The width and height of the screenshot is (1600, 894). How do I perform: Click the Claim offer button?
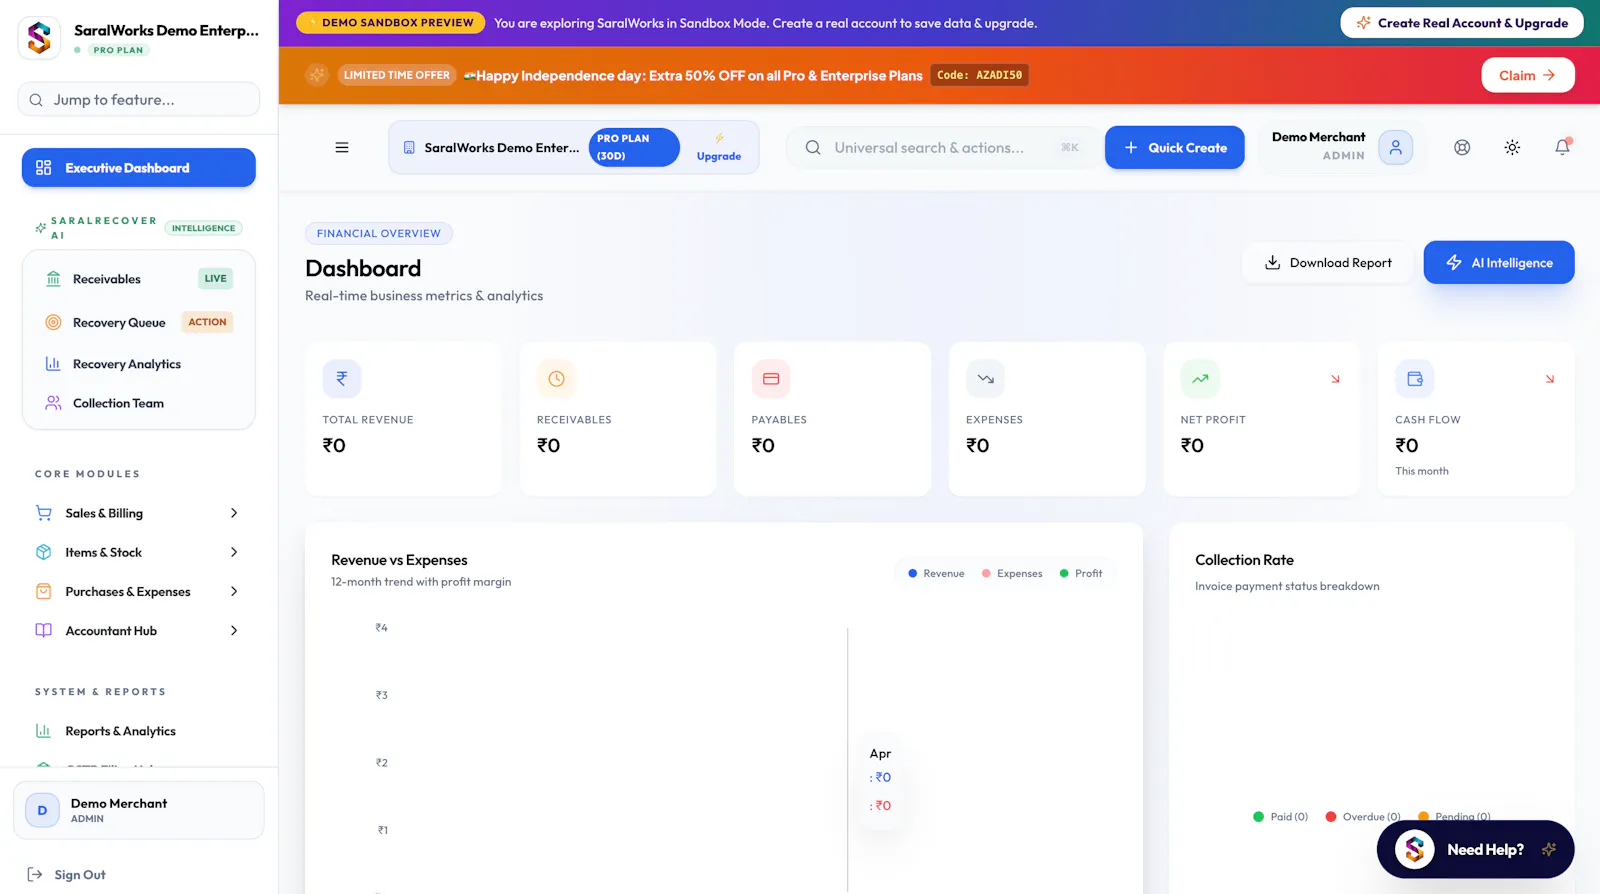tap(1528, 75)
